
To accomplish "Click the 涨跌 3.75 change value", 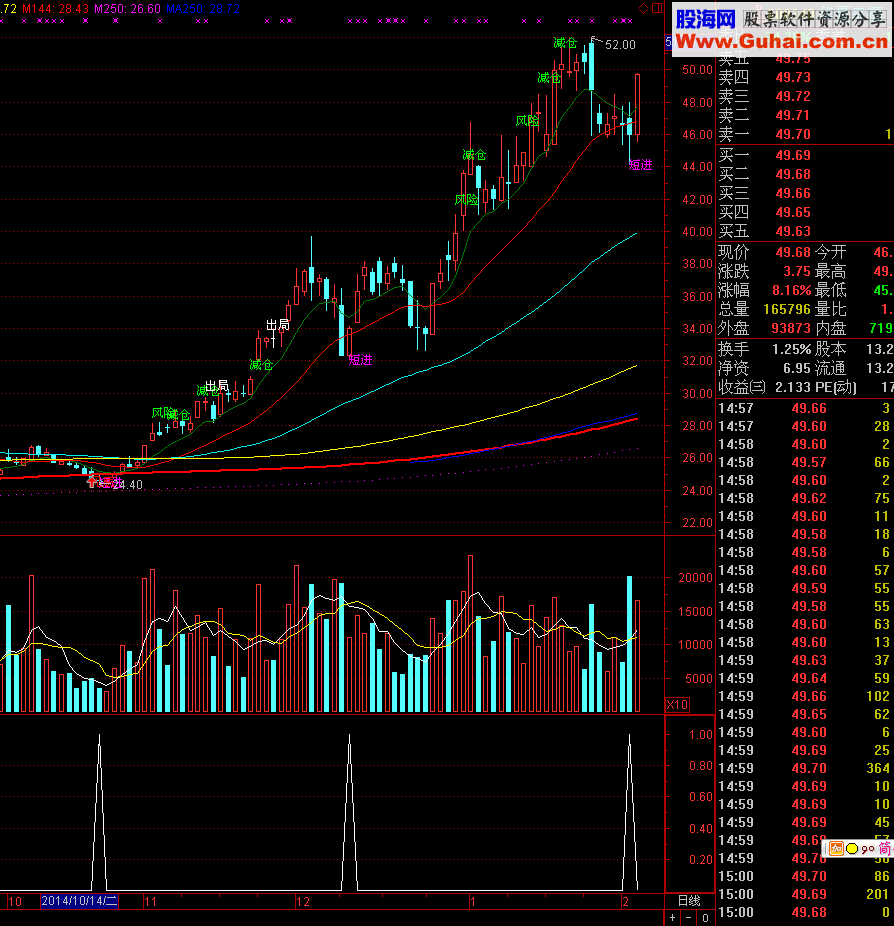I will [x=797, y=271].
